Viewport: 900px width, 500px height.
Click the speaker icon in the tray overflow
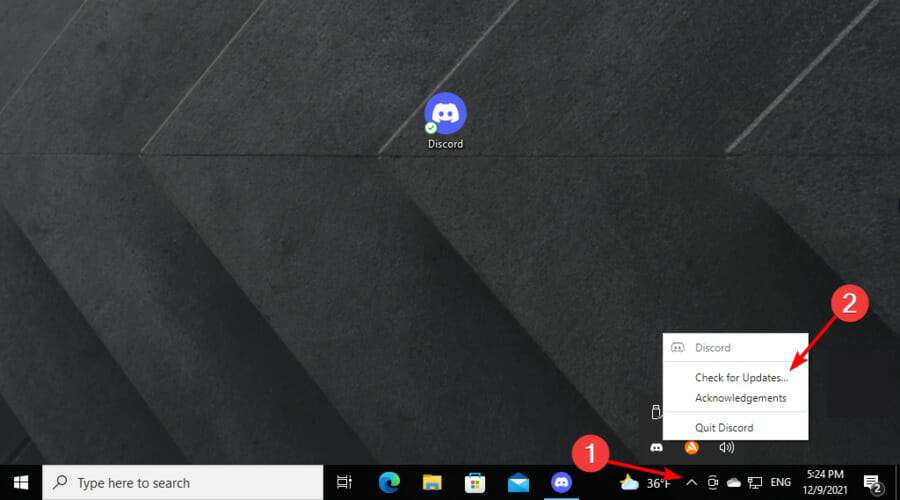(x=727, y=447)
